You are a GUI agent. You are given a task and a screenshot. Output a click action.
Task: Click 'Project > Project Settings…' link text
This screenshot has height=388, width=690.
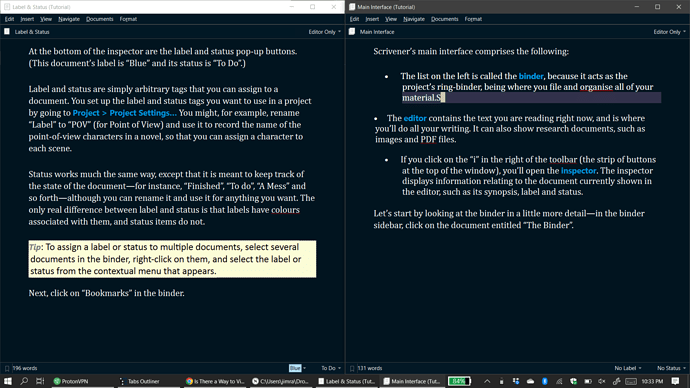(125, 113)
